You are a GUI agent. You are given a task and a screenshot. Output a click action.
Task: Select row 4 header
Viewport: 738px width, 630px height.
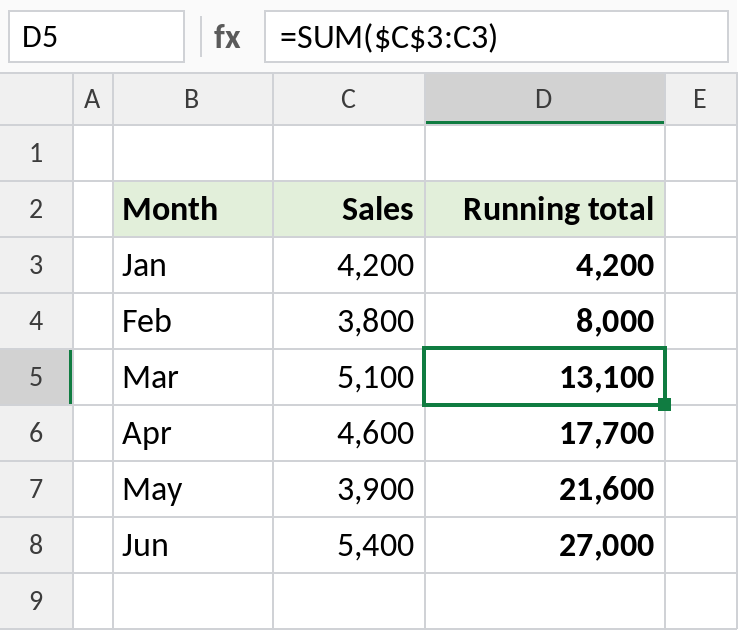[x=36, y=321]
